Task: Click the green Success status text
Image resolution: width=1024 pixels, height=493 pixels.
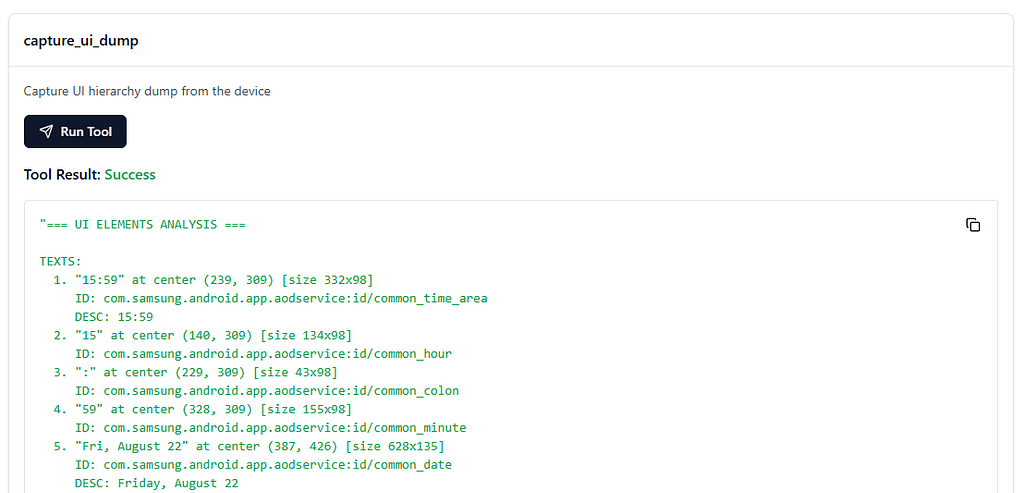Action: (130, 174)
